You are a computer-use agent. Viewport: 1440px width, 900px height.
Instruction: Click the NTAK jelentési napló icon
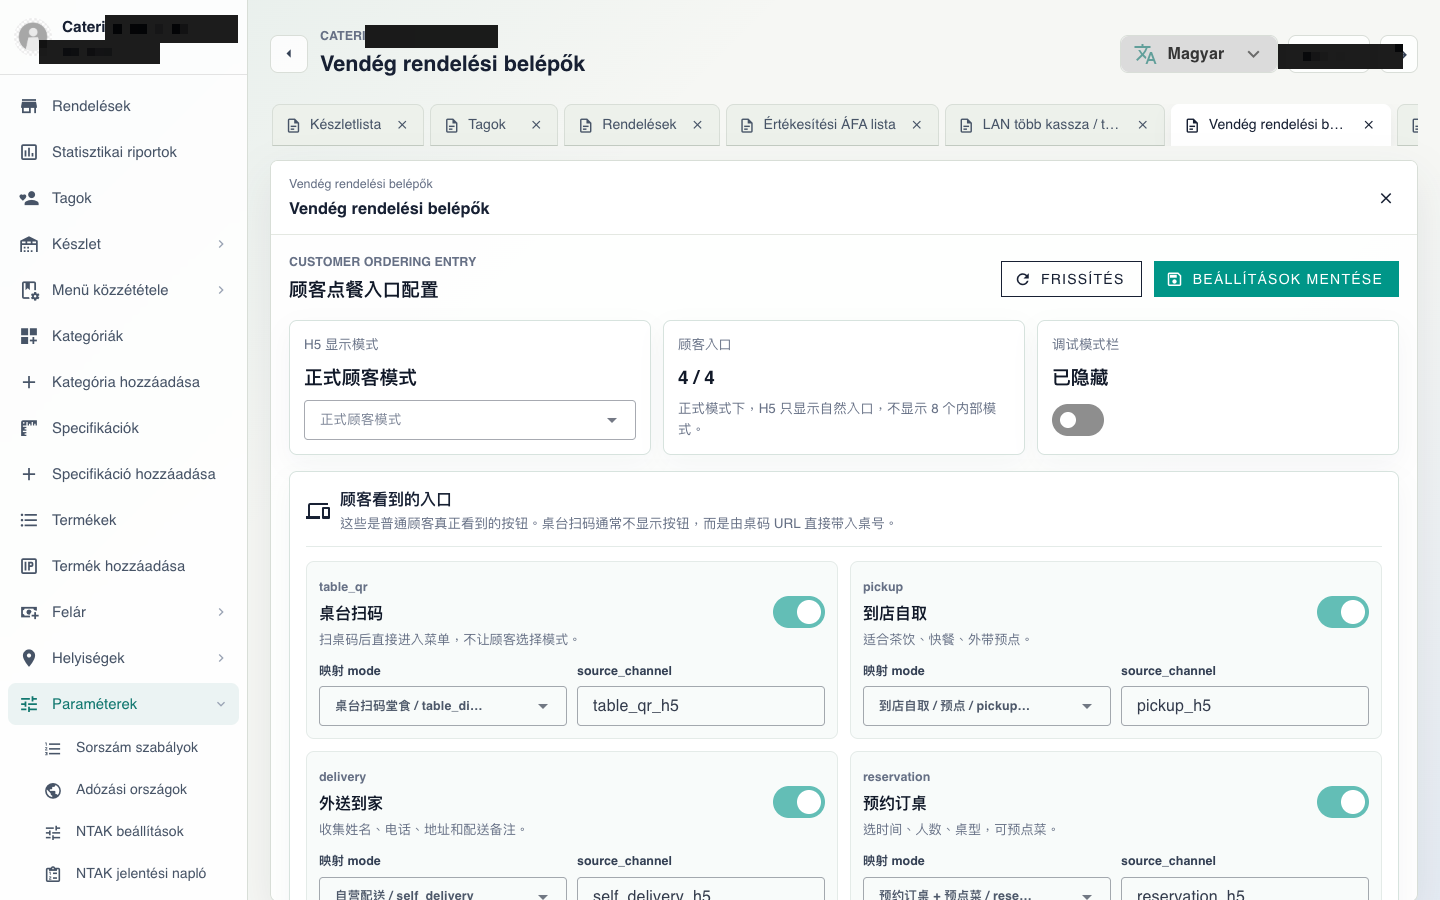[53, 874]
